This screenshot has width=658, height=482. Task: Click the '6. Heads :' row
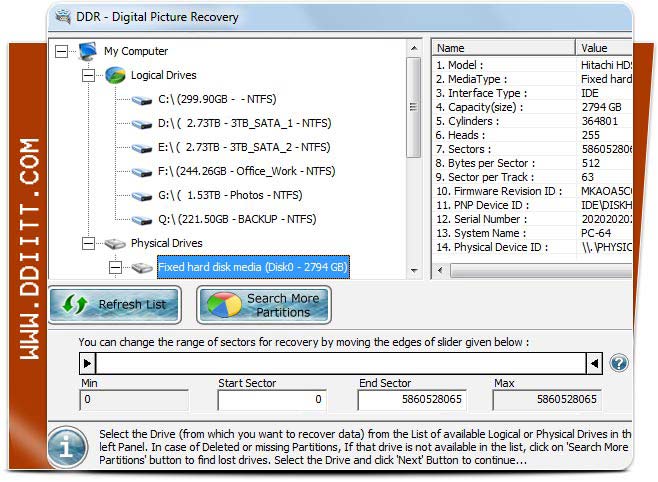tap(533, 135)
